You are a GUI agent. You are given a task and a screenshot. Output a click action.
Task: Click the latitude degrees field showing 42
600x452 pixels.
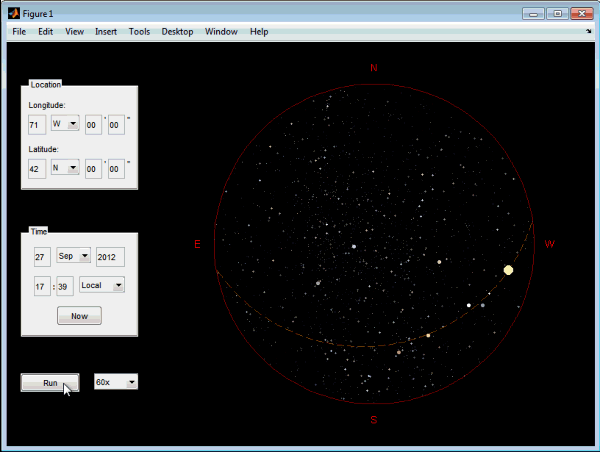tap(37, 168)
